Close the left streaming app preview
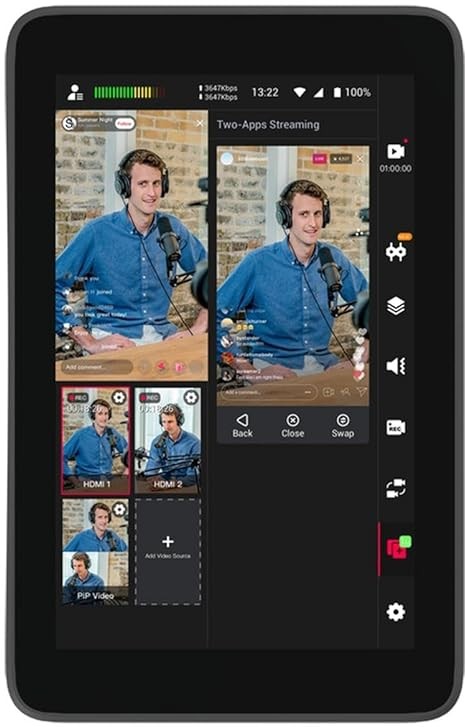Screen dimensions: 466x727 point(200,123)
